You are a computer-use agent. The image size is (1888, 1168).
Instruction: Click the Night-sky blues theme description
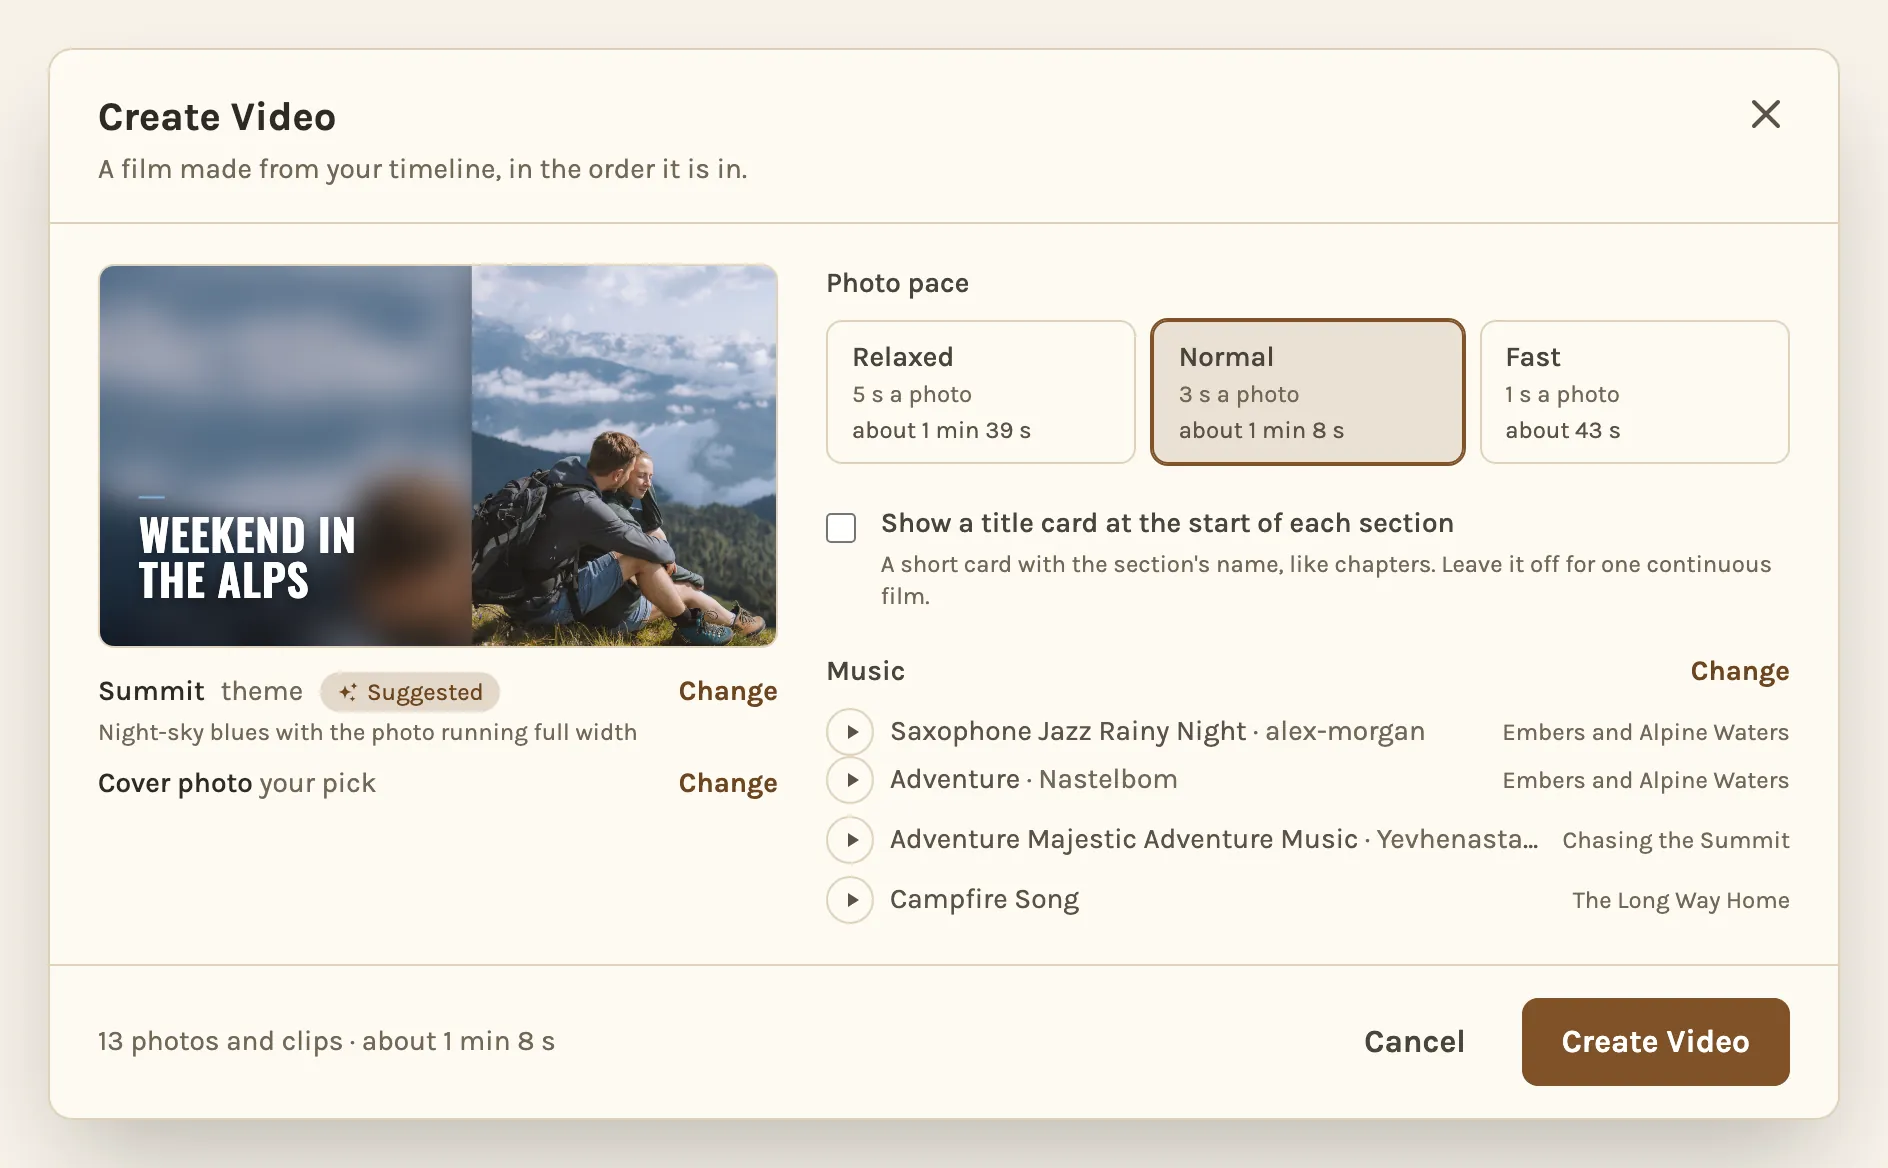click(368, 733)
